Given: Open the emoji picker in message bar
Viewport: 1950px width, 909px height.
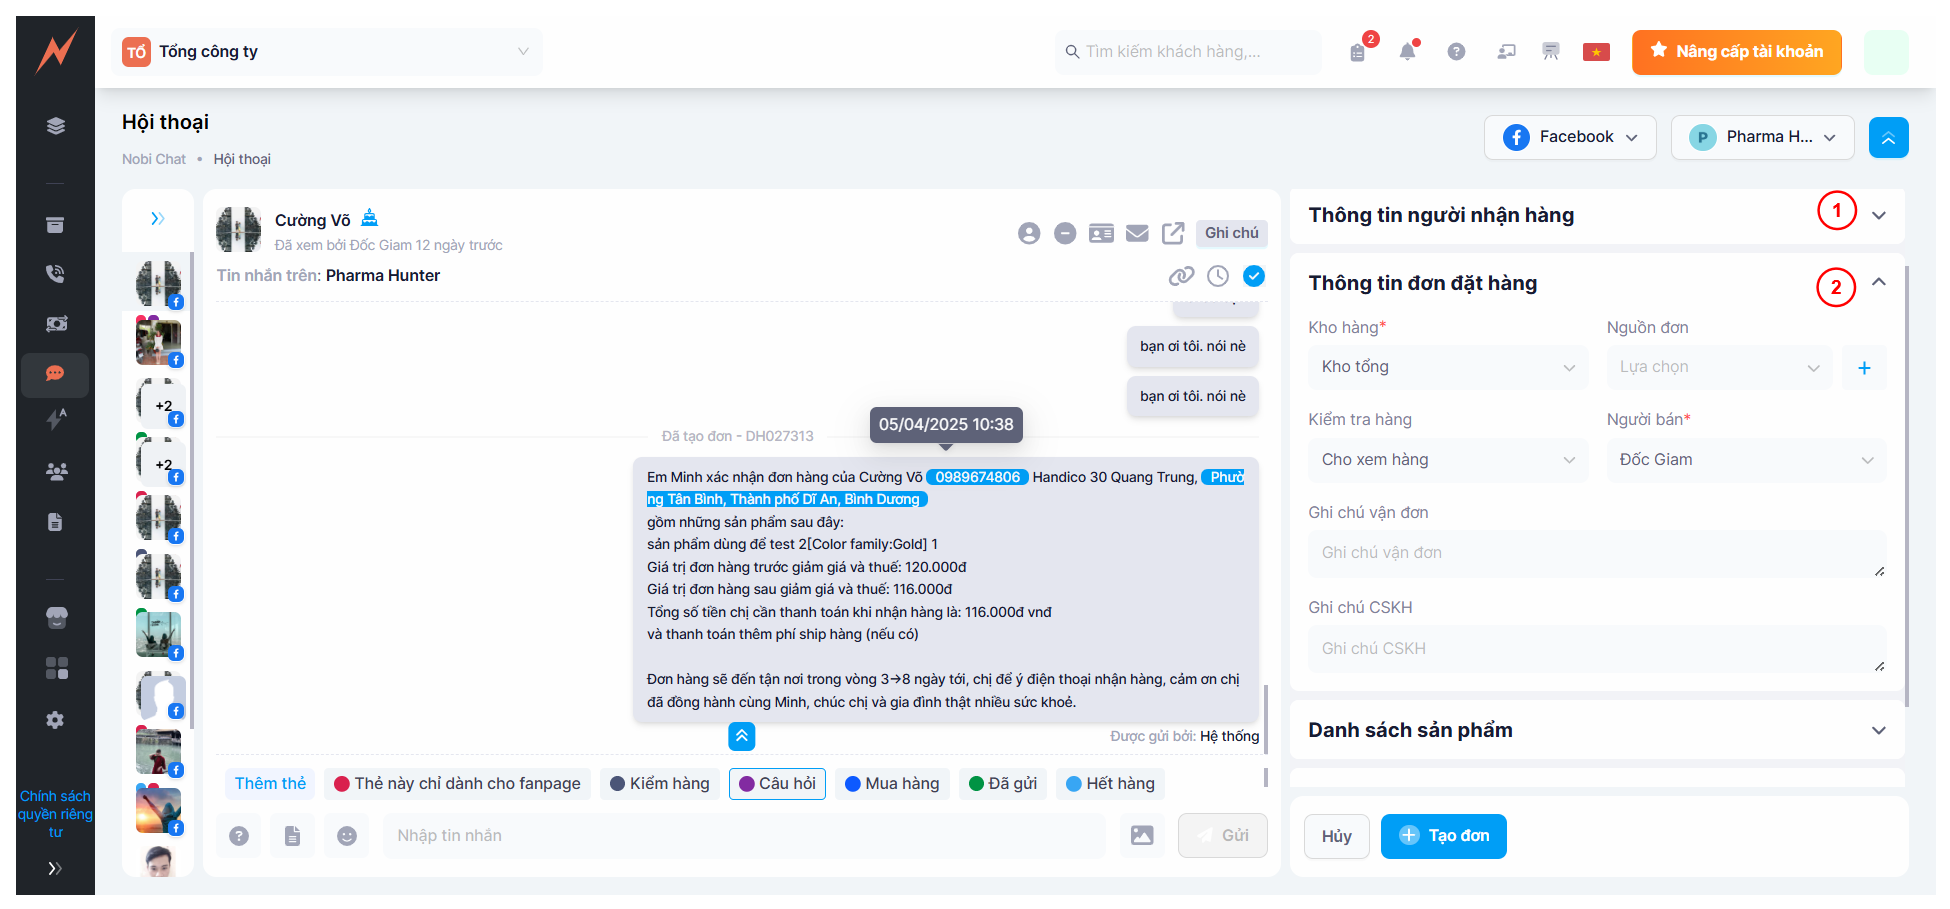Looking at the screenshot, I should [347, 836].
